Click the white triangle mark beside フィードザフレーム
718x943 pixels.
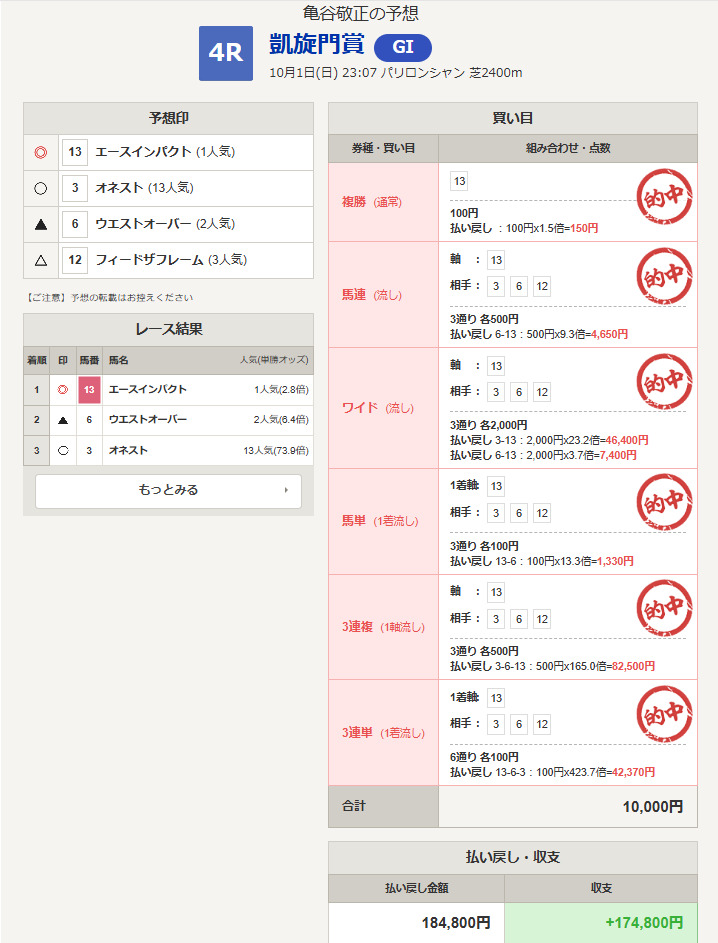point(41,260)
